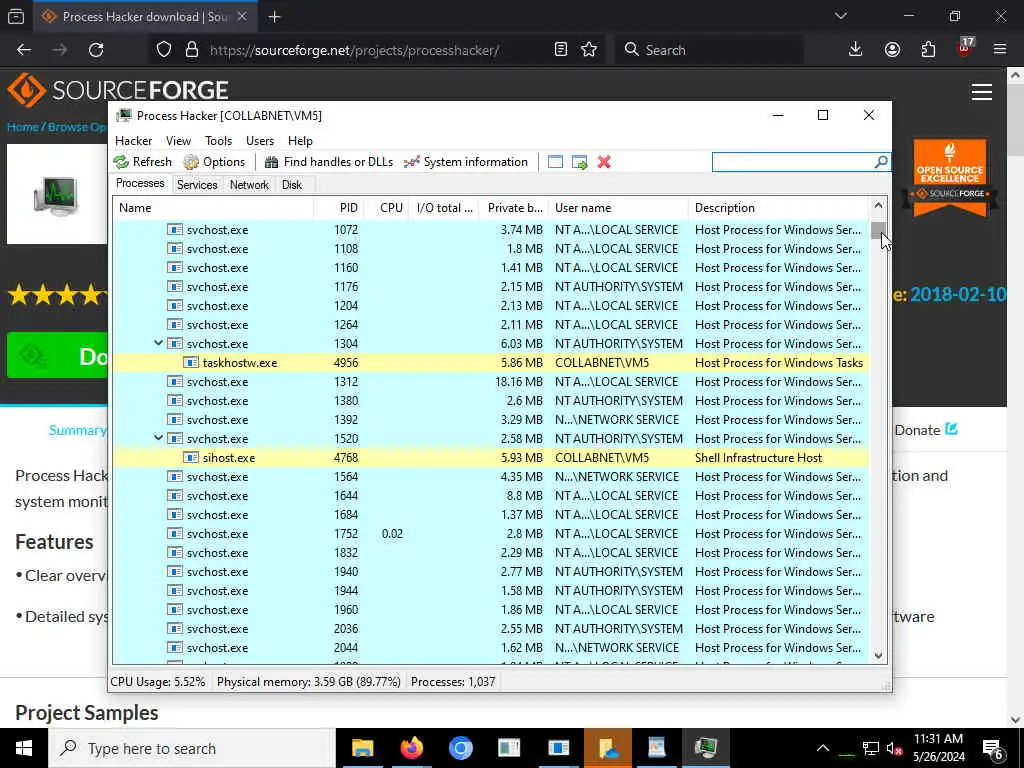Open a new Firefox tab
Screen dimensions: 1024x768
tap(274, 17)
